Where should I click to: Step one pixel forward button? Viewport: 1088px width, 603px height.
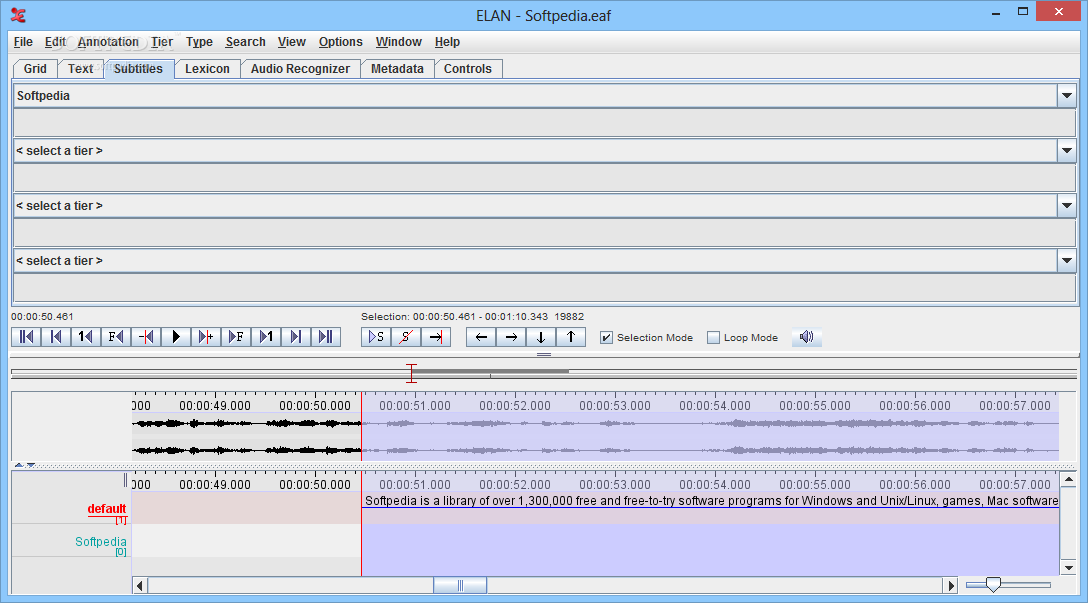pyautogui.click(x=205, y=337)
